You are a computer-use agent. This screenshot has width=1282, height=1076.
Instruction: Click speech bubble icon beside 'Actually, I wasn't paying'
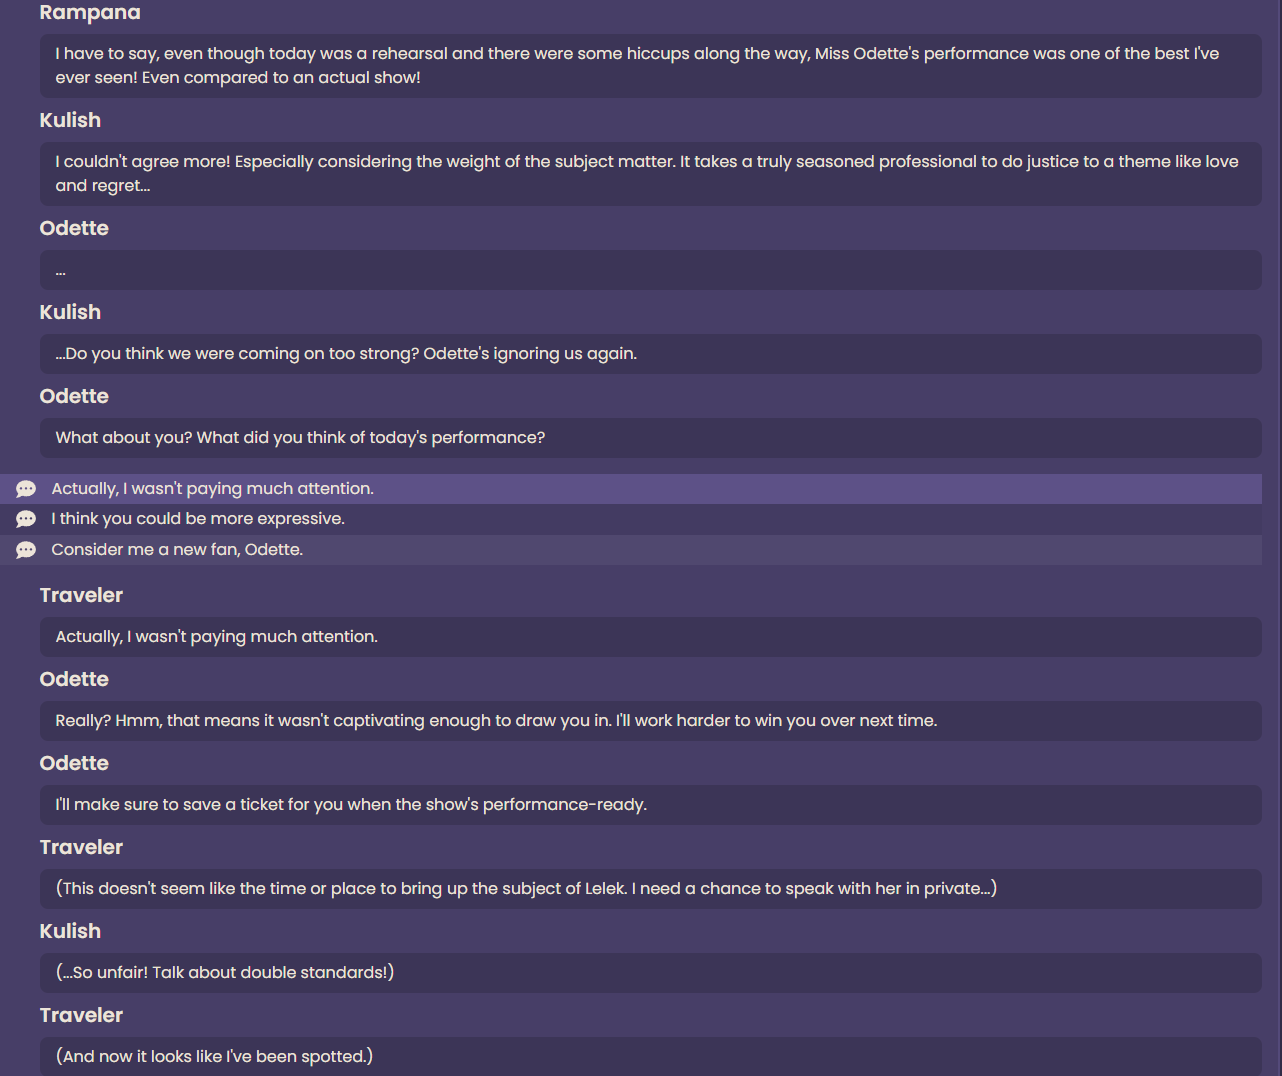click(26, 489)
